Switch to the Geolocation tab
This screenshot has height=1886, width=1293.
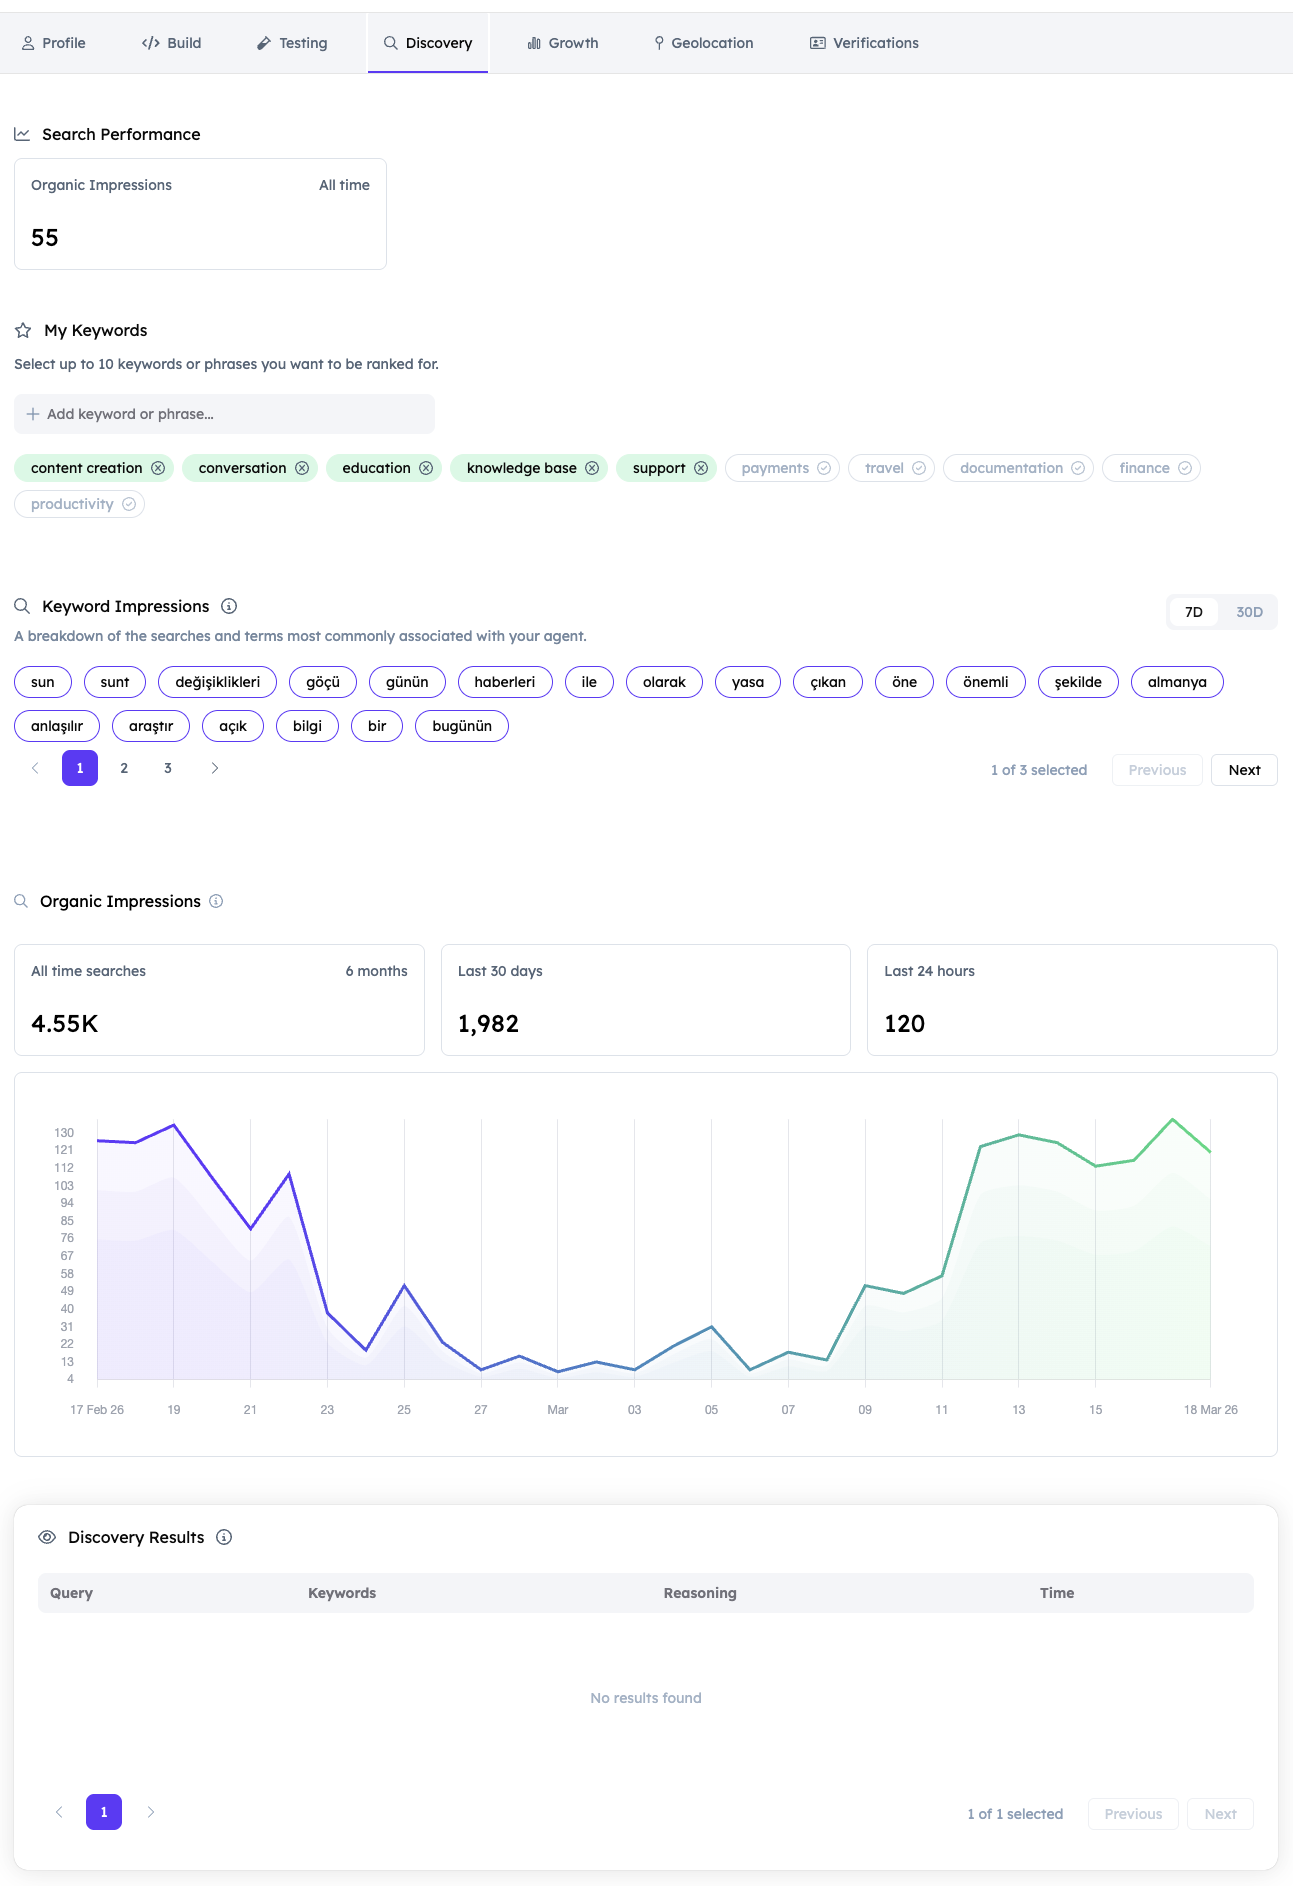703,43
